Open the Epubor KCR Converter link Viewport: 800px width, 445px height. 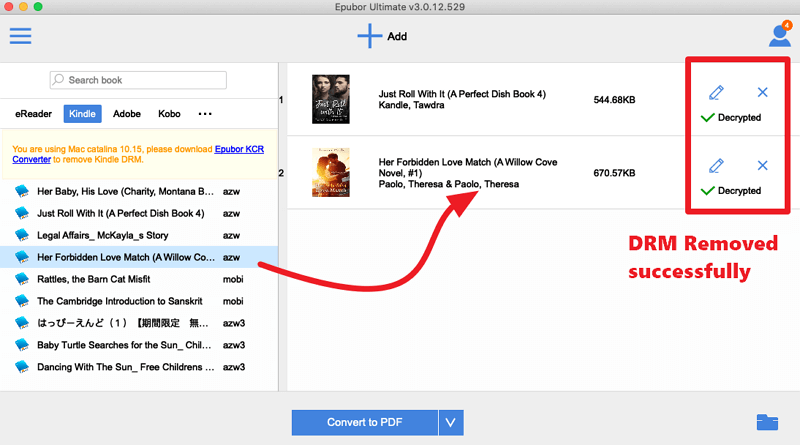coord(239,149)
